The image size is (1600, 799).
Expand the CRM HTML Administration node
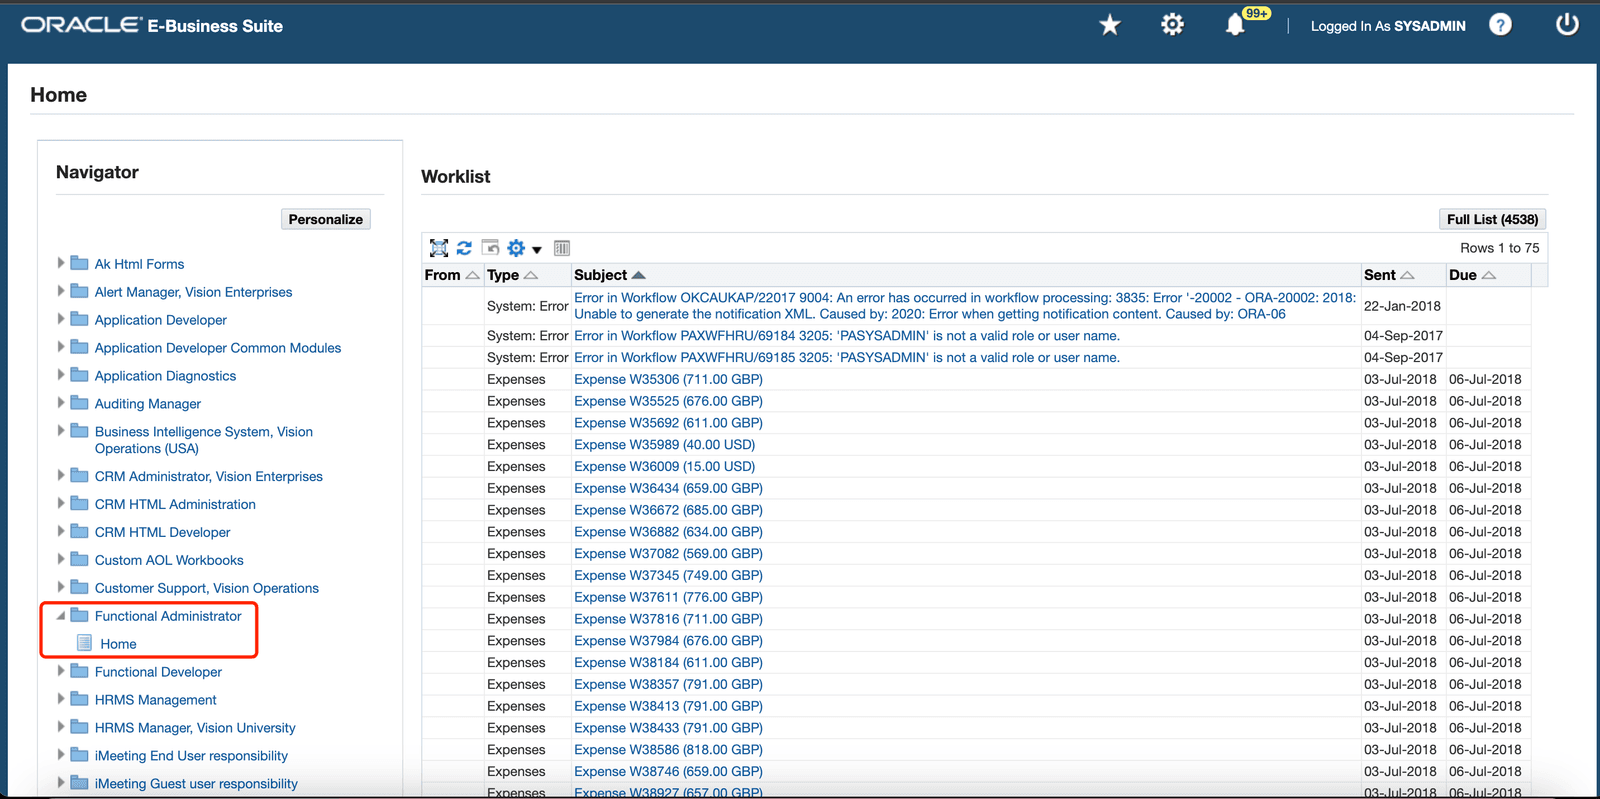pyautogui.click(x=61, y=503)
